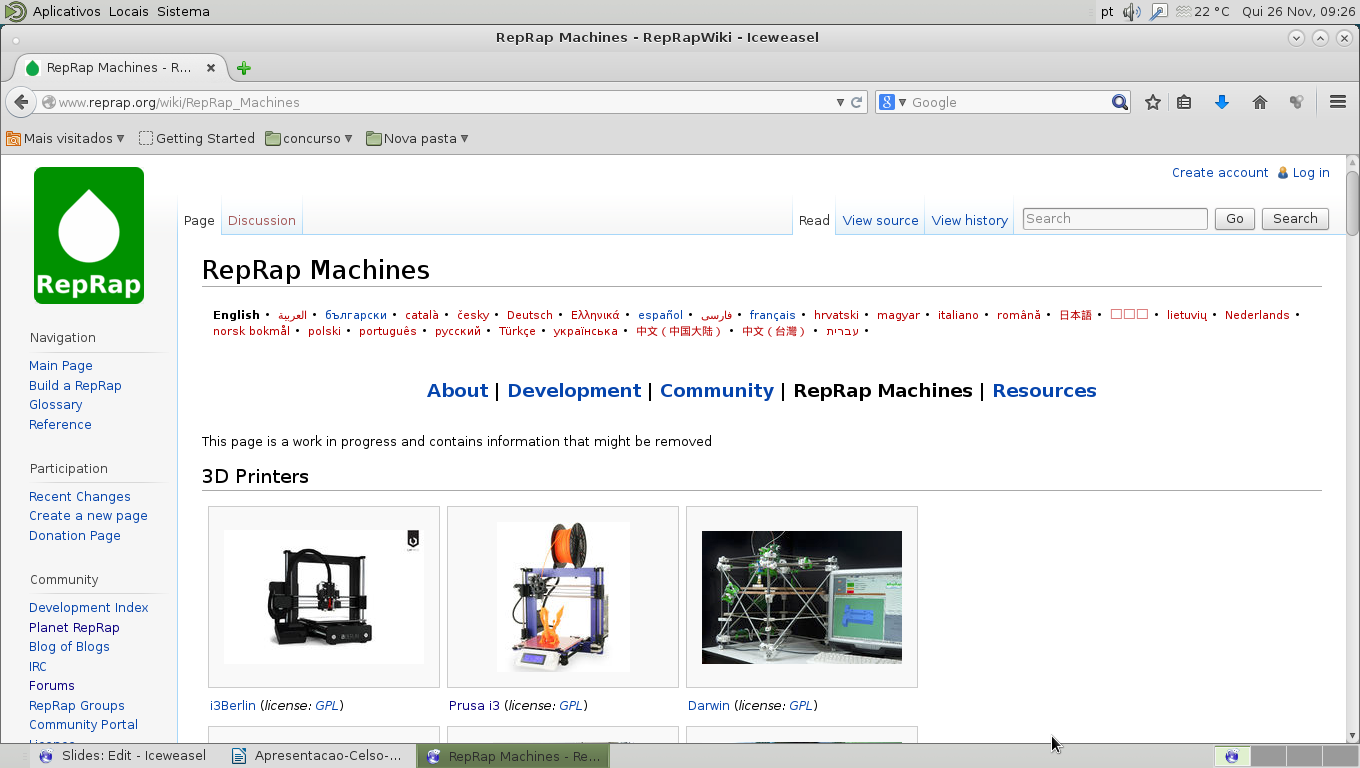This screenshot has width=1360, height=768.
Task: Open the downloads arrow icon
Action: [1221, 102]
